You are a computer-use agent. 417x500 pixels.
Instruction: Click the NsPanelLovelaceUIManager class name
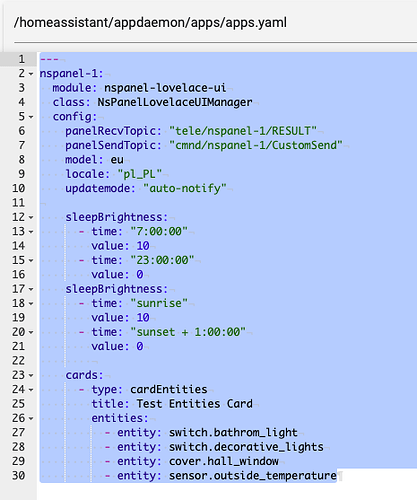[x=175, y=102]
